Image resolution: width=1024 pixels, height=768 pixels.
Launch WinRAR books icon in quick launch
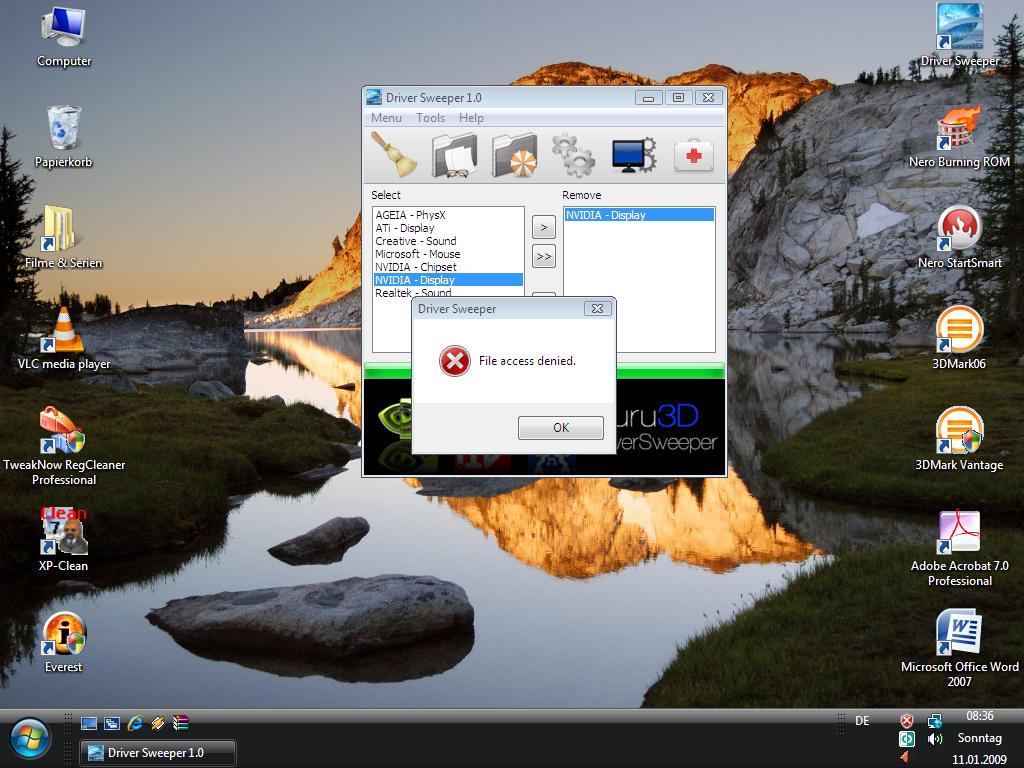[x=181, y=723]
